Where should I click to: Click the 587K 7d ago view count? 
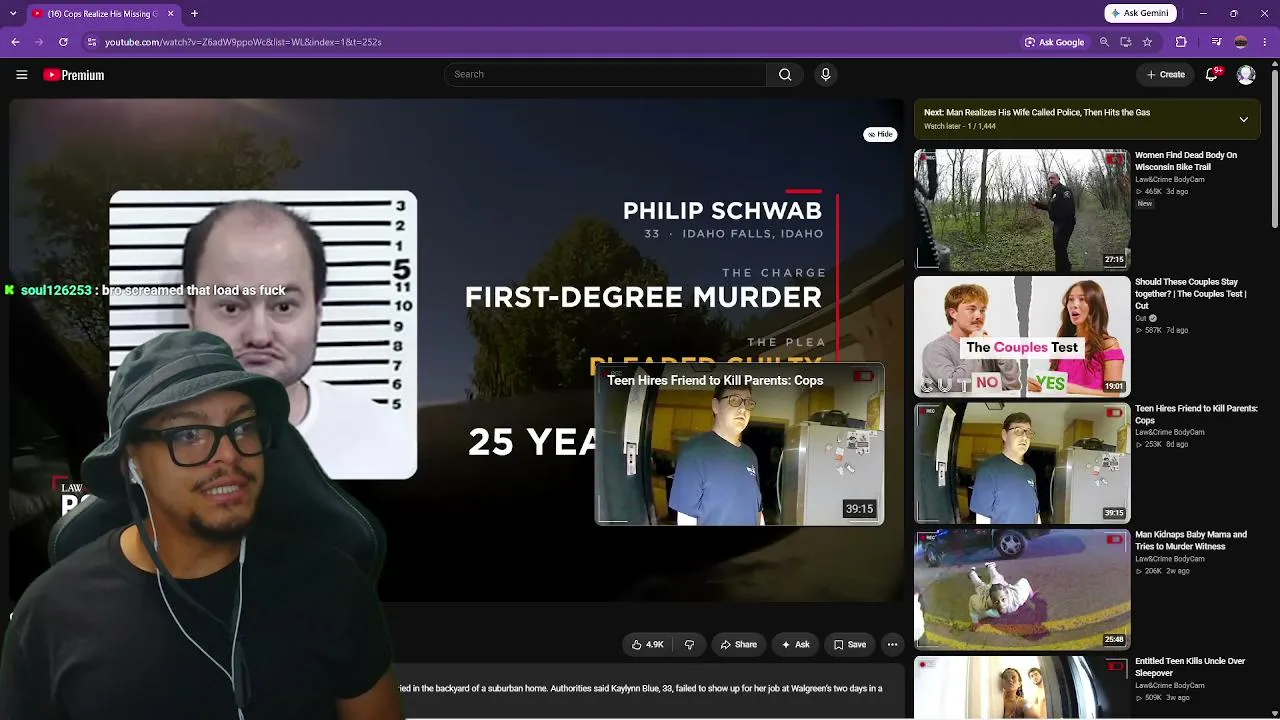click(x=1162, y=330)
